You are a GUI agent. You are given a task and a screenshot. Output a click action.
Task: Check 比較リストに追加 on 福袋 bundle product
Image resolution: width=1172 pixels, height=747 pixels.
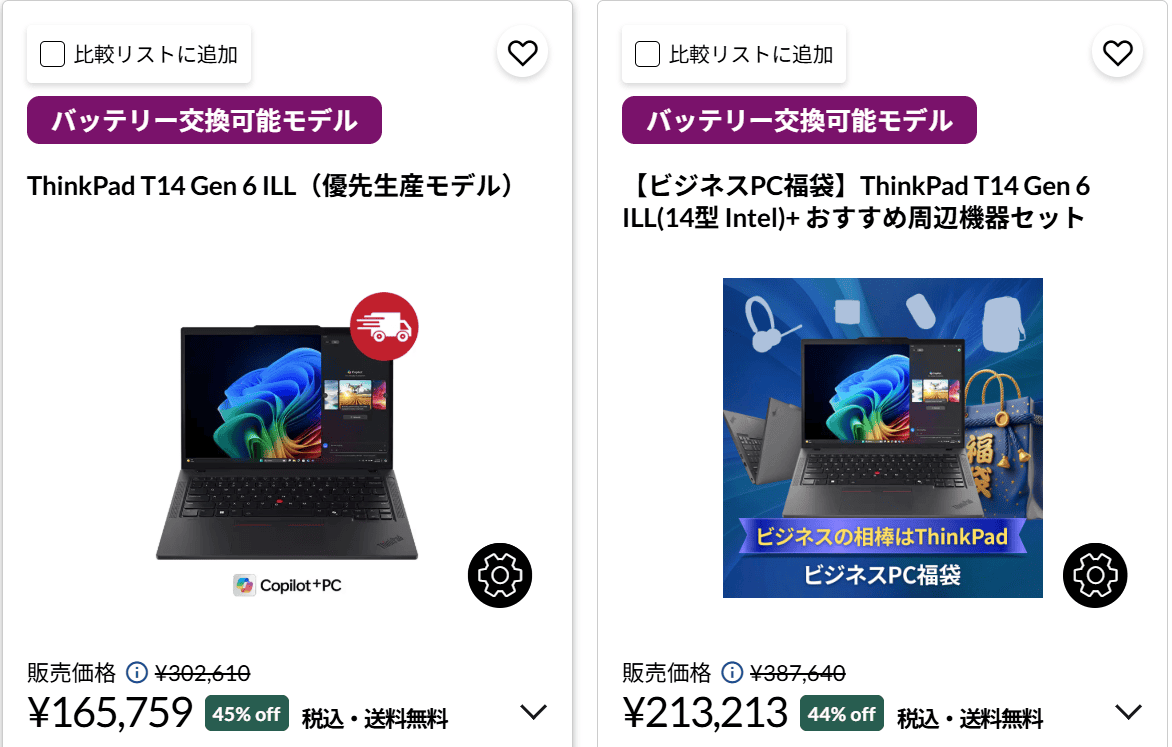pos(647,54)
